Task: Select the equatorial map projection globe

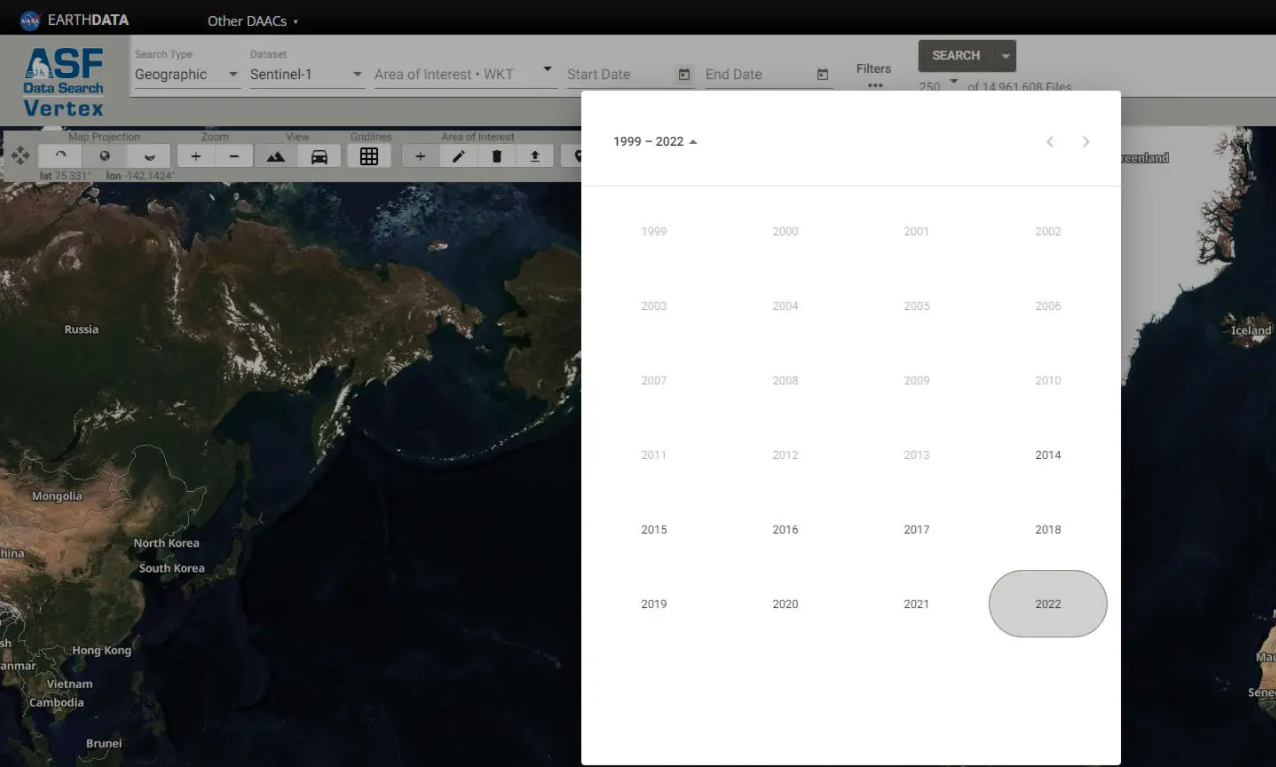Action: click(x=105, y=156)
